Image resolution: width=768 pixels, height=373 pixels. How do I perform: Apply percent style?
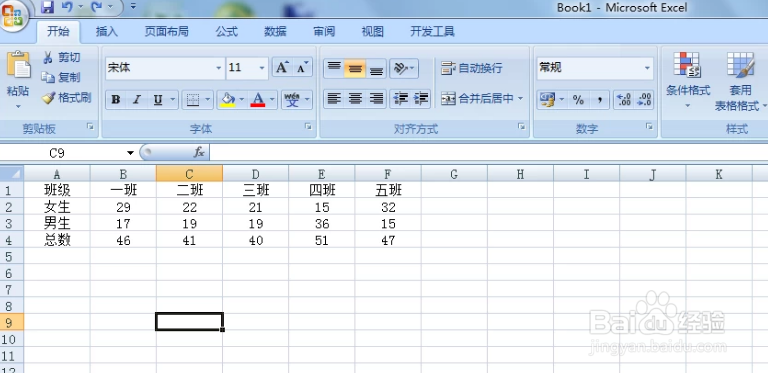tap(578, 100)
